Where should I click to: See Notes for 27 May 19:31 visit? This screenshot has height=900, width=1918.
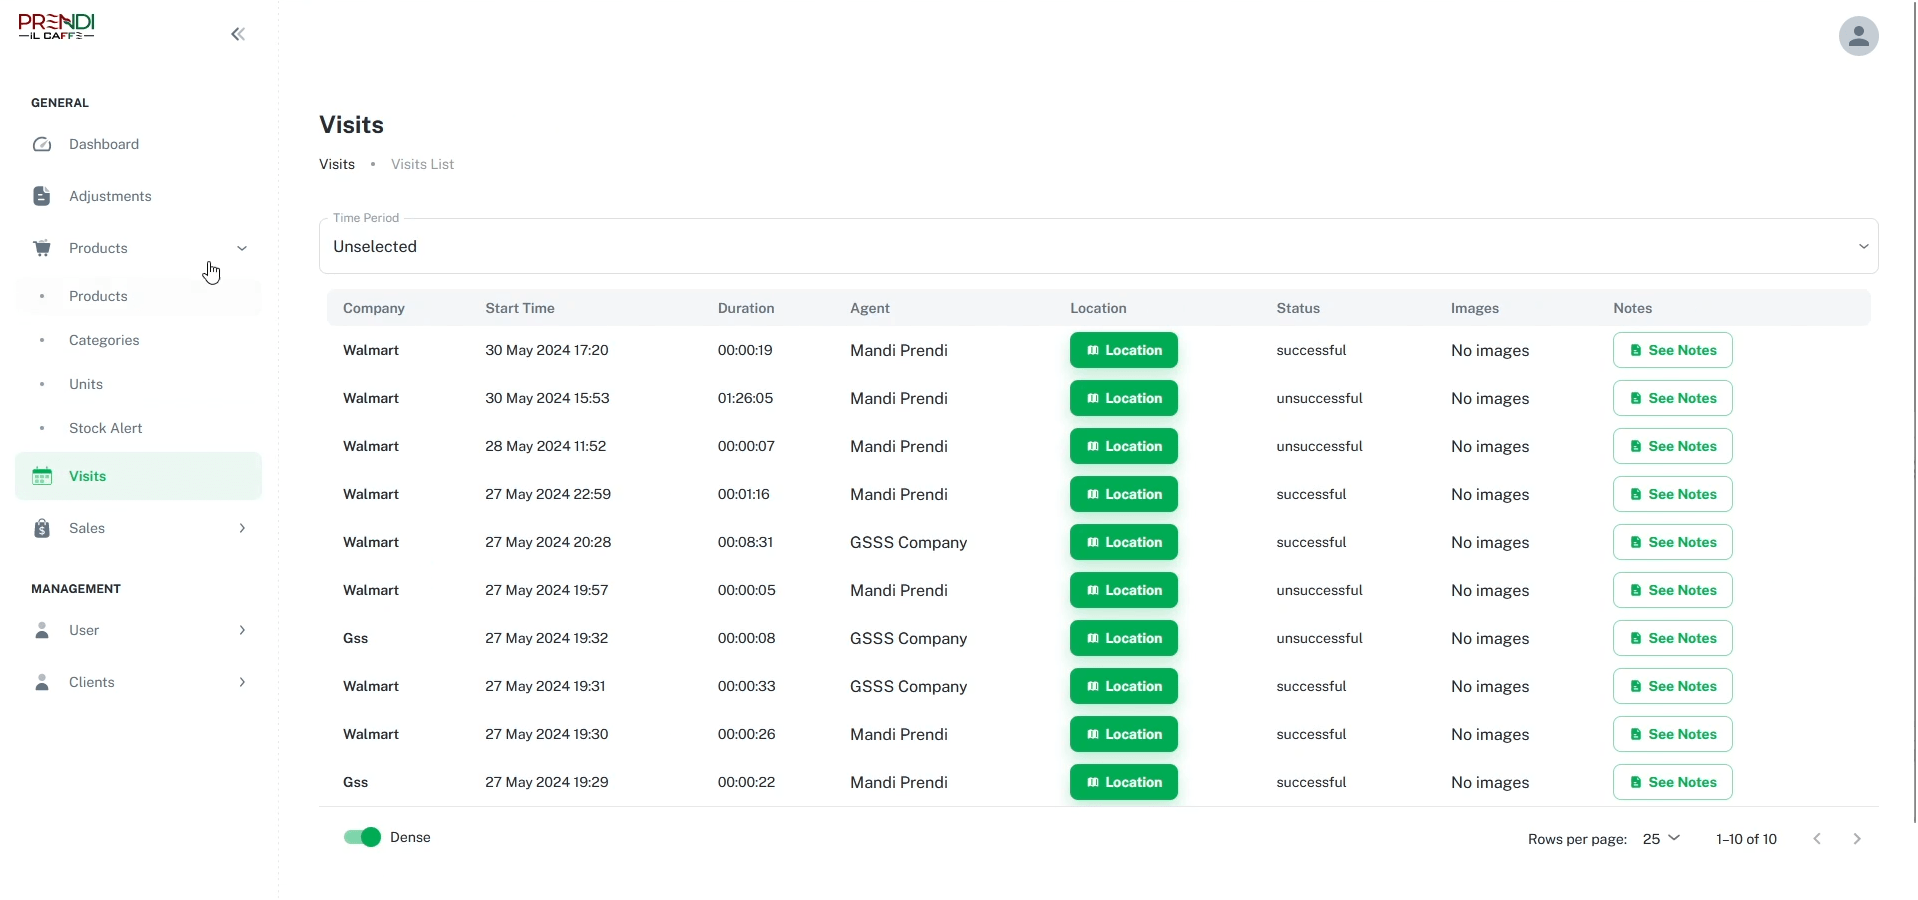tap(1672, 686)
